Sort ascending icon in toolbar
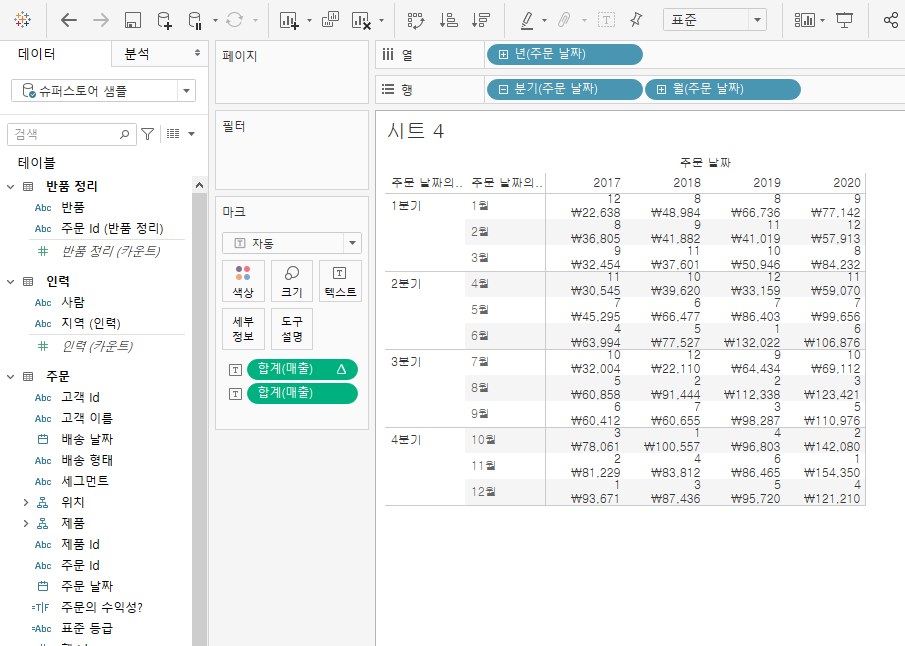Image resolution: width=905 pixels, height=646 pixels. pyautogui.click(x=448, y=20)
